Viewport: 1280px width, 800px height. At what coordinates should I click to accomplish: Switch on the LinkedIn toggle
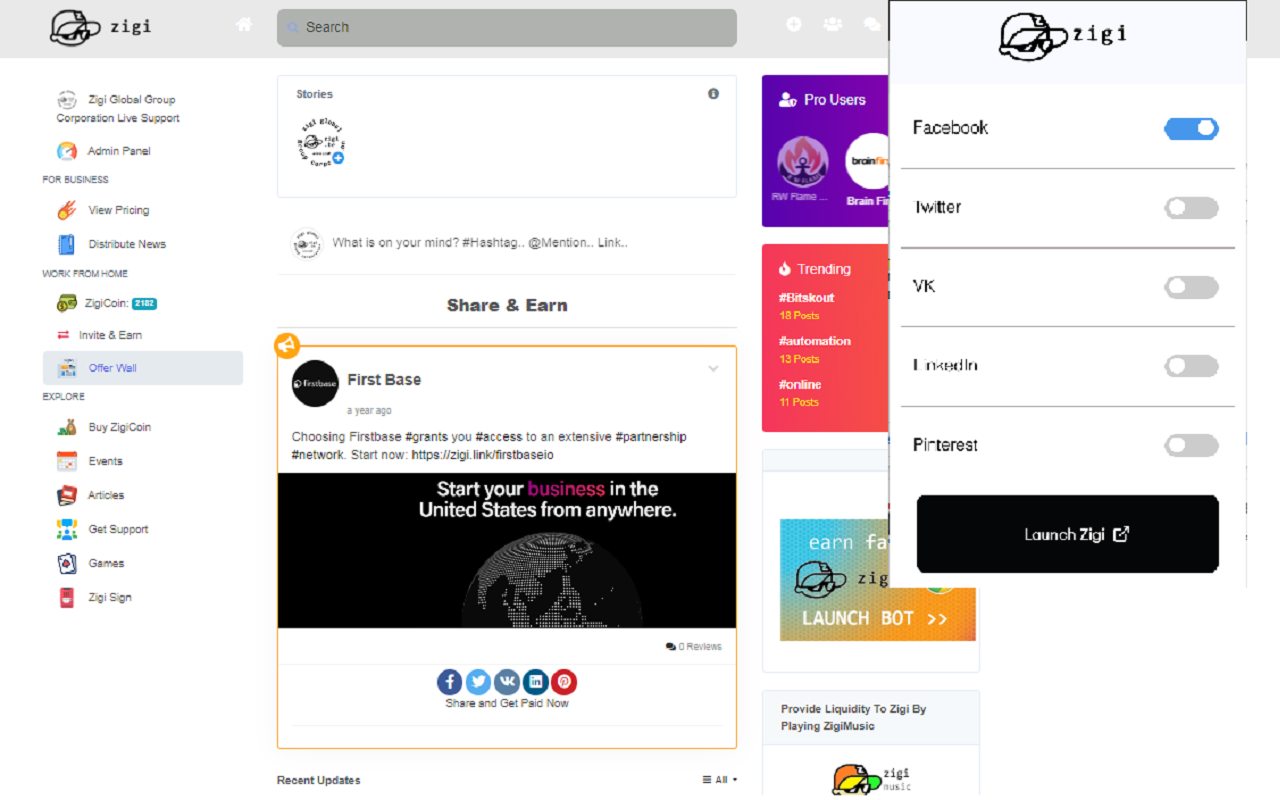pyautogui.click(x=1191, y=366)
